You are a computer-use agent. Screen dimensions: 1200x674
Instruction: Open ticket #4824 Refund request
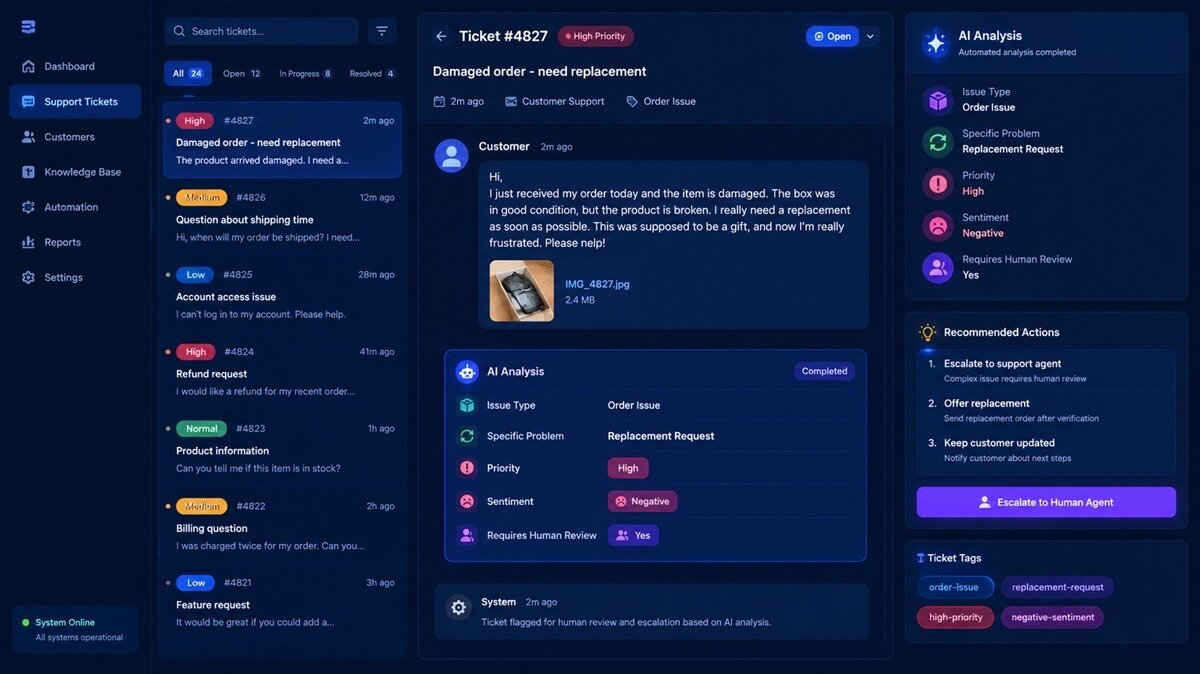pos(283,371)
